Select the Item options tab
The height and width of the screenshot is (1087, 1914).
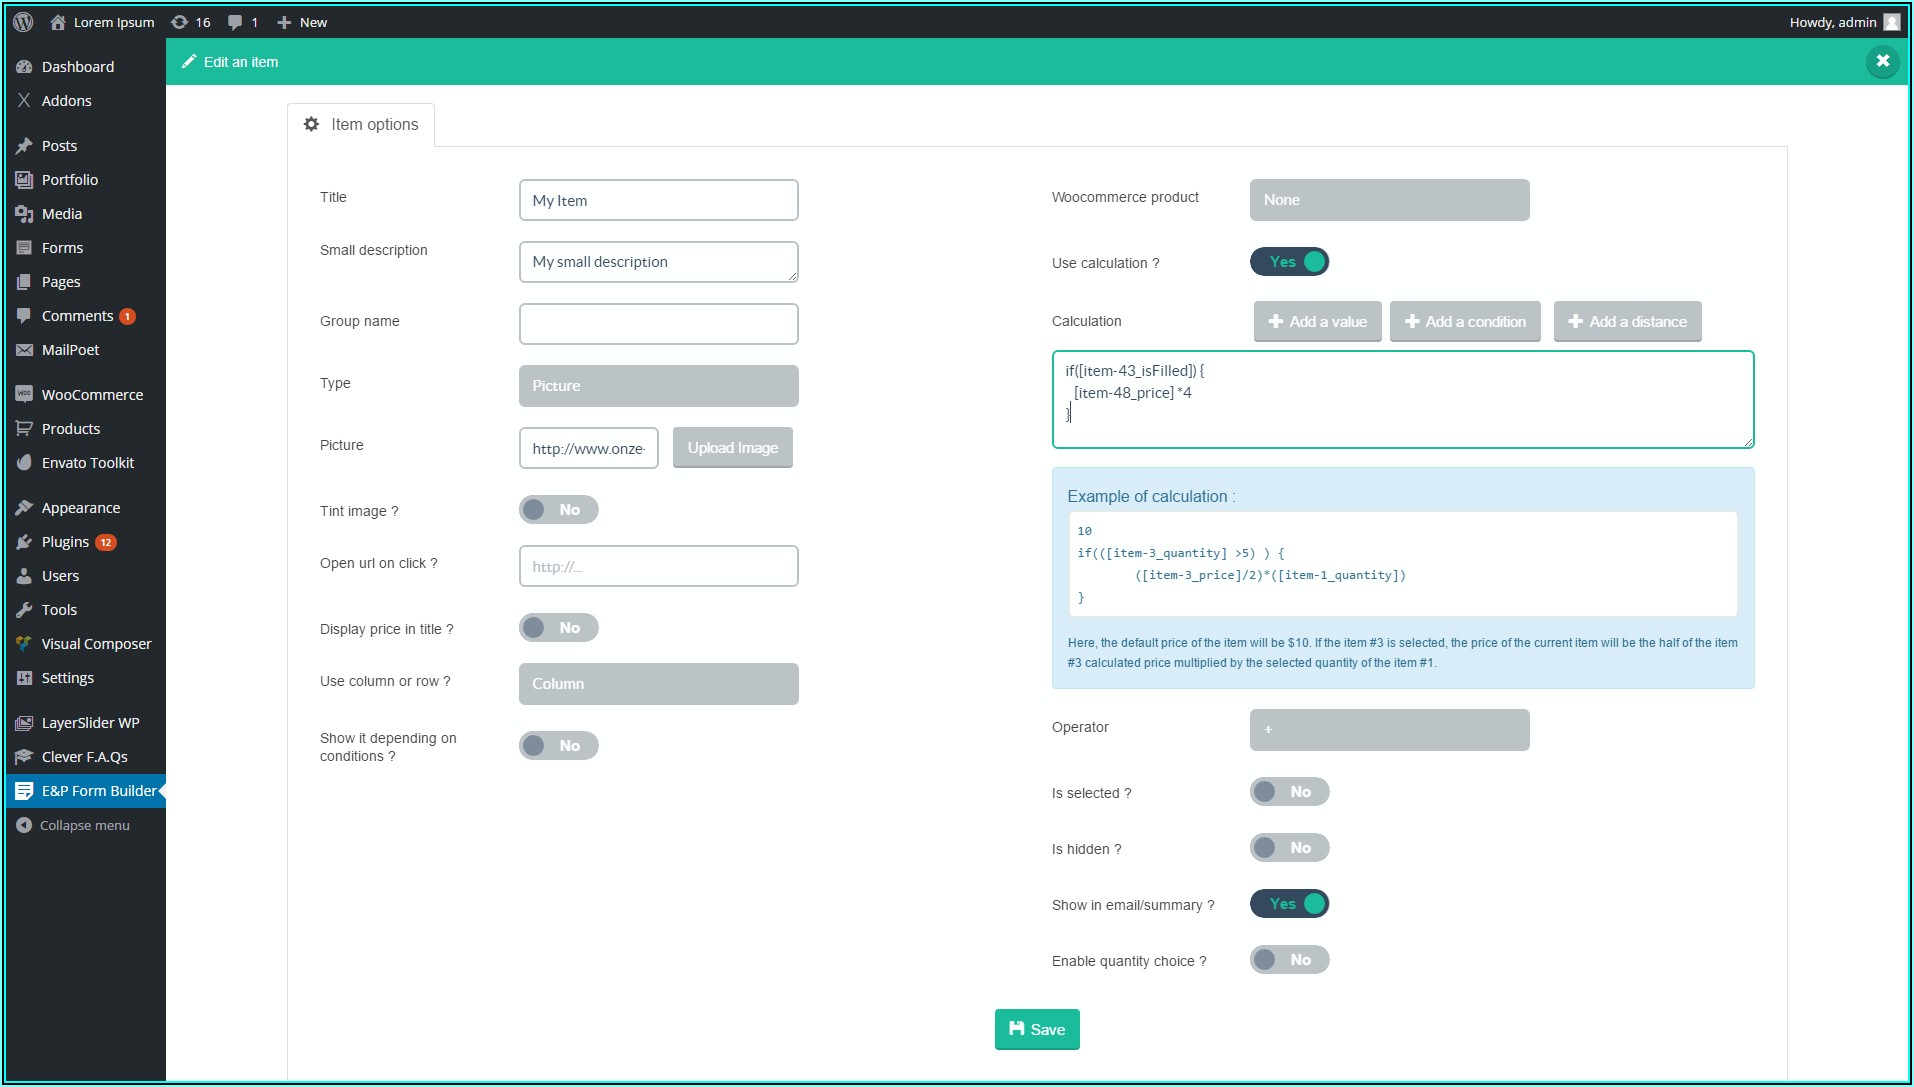pos(361,125)
